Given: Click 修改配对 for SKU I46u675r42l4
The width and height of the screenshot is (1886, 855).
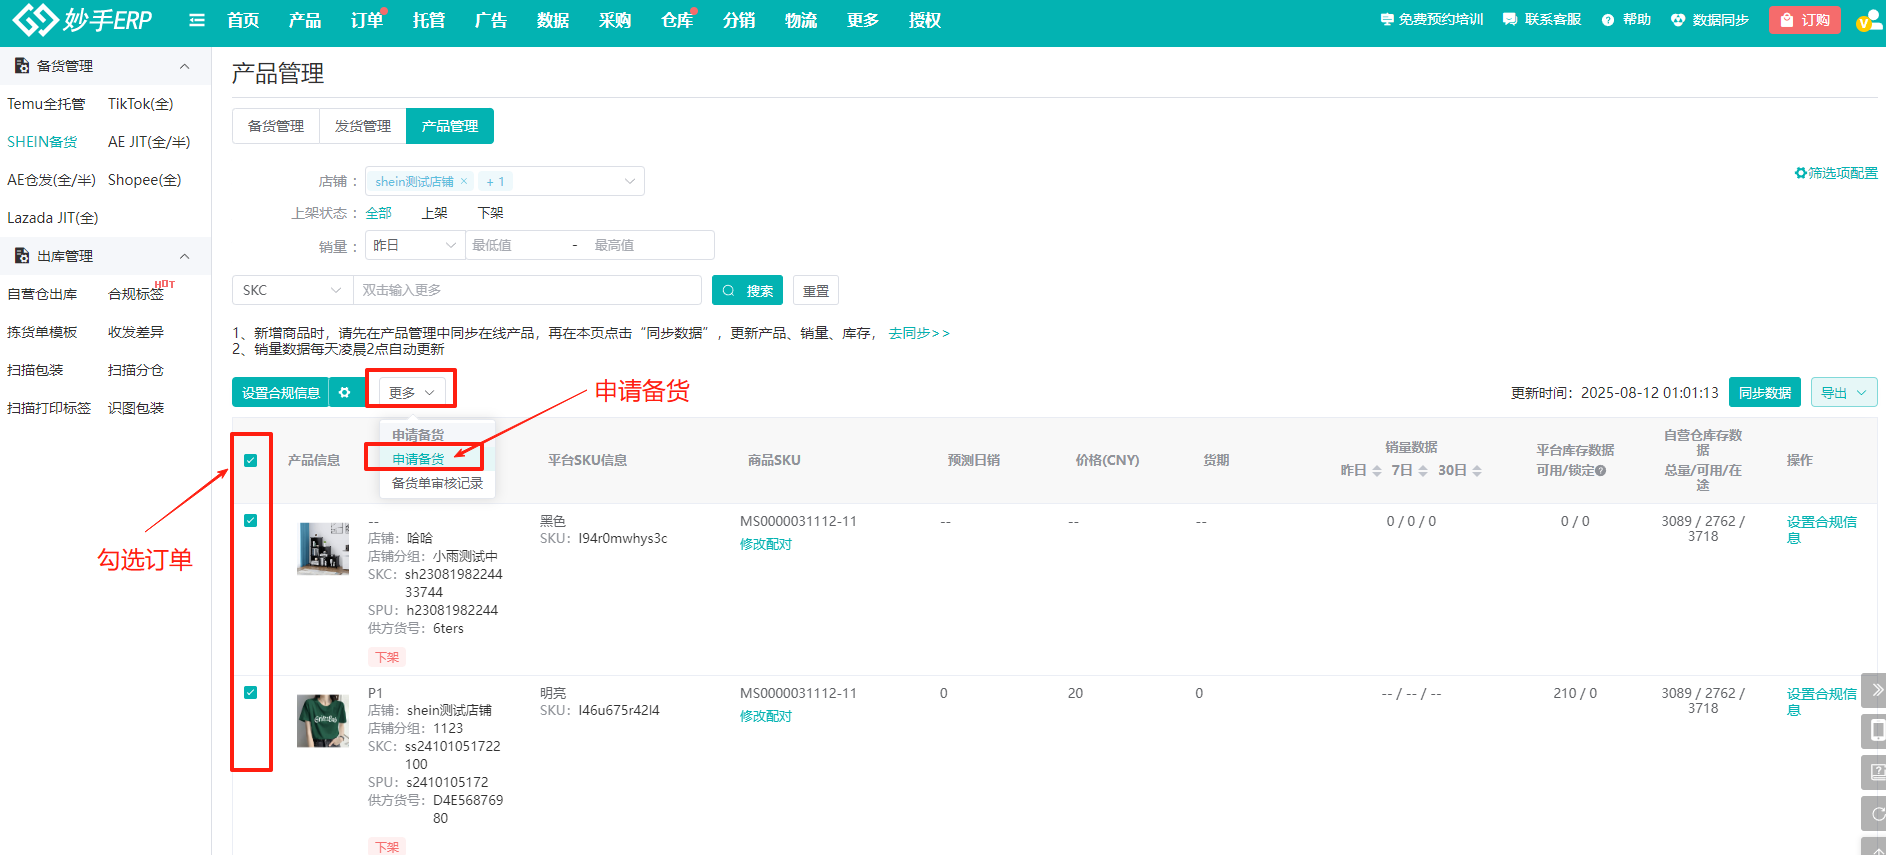Looking at the screenshot, I should tap(766, 716).
